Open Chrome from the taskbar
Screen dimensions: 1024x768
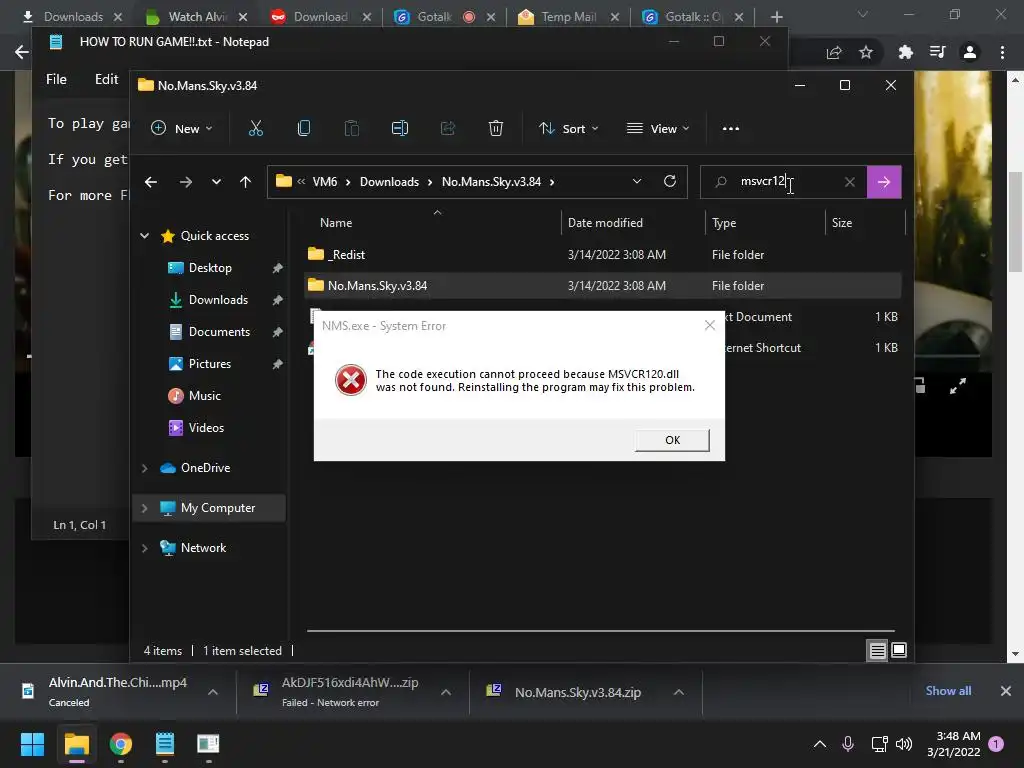(121, 744)
